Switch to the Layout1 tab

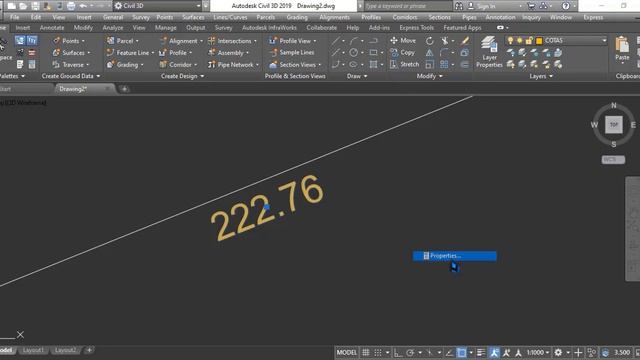pyautogui.click(x=33, y=350)
